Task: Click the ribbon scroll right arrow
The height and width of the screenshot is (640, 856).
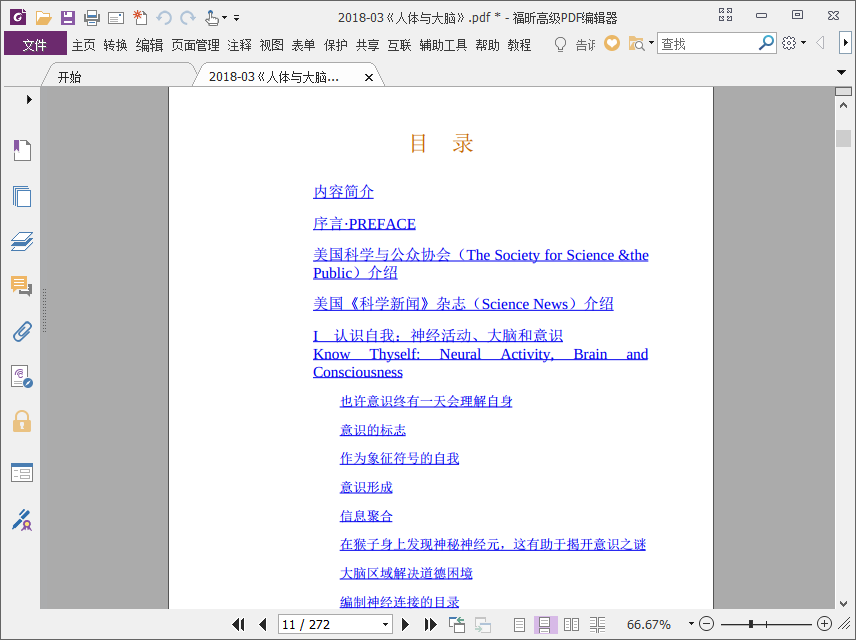Action: [846, 43]
